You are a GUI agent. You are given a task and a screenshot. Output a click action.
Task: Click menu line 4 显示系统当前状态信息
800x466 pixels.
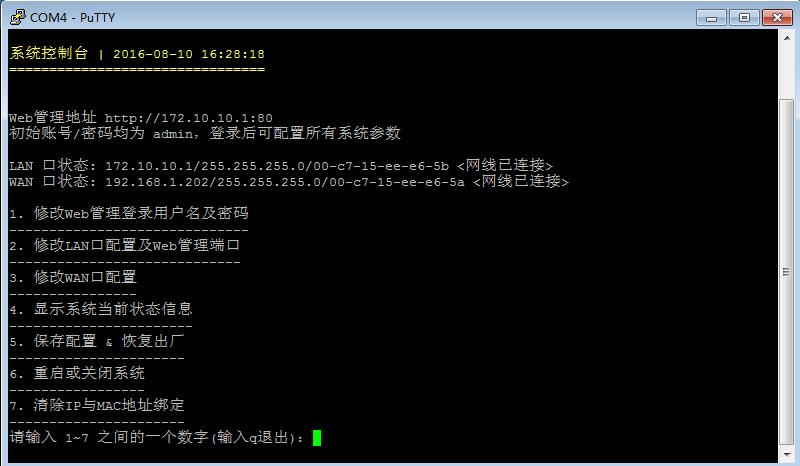[x=101, y=309]
